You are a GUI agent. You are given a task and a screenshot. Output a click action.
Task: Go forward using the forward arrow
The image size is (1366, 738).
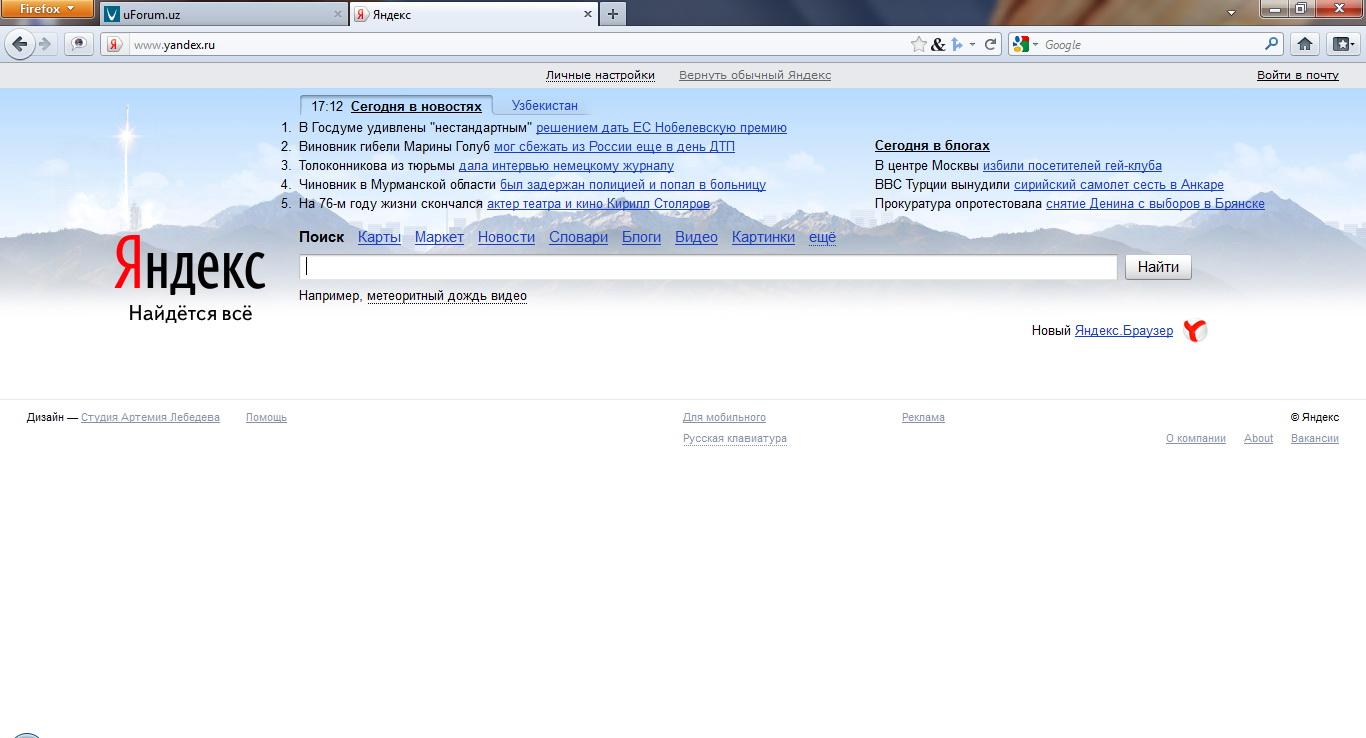point(45,44)
